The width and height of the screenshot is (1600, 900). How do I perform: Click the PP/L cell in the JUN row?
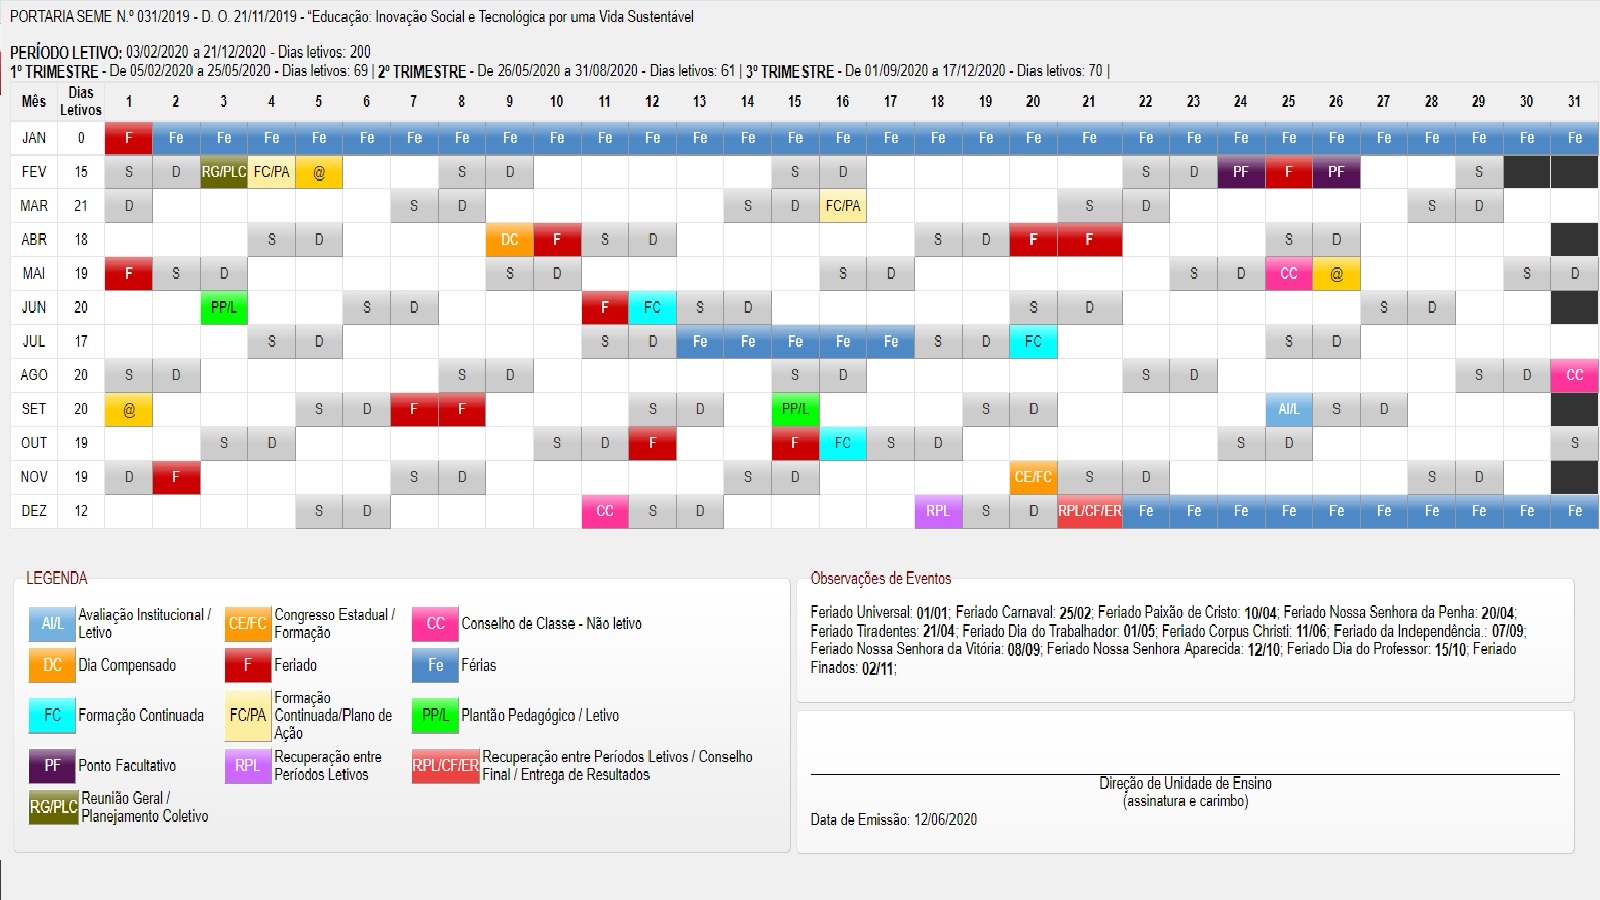point(223,308)
